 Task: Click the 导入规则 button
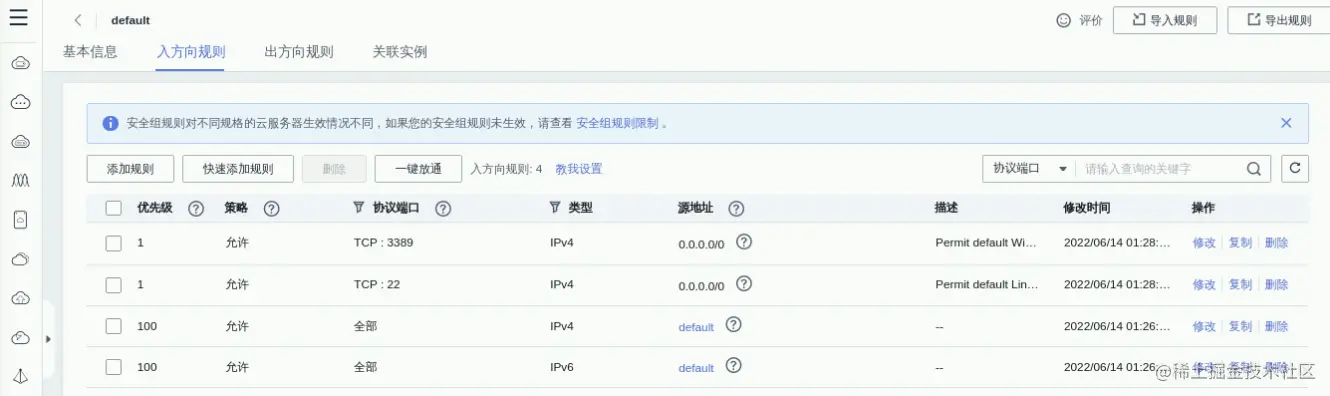pos(1165,20)
